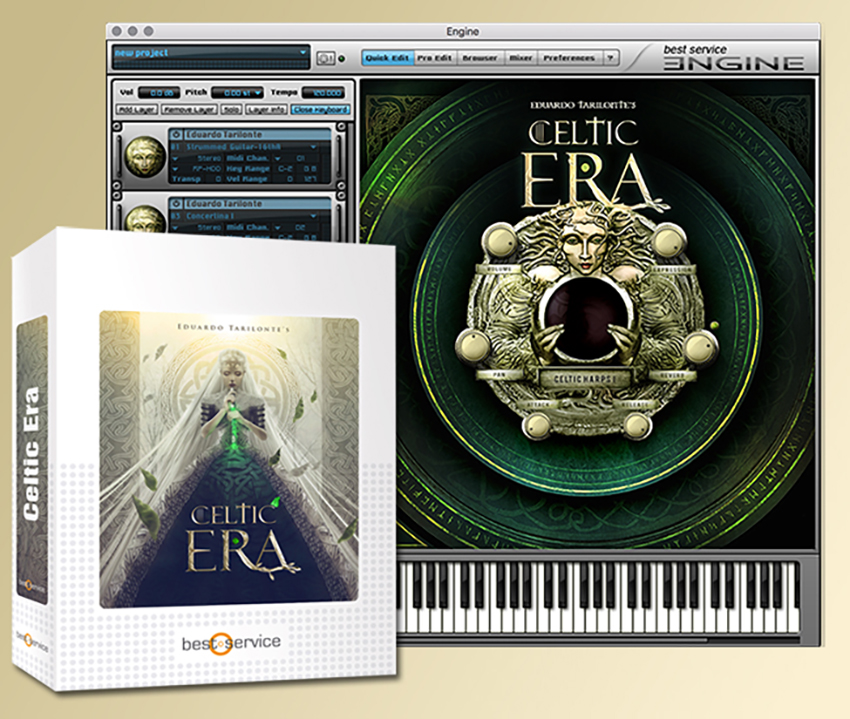Click the question mark help button
Viewport: 850px width, 719px height.
(610, 57)
